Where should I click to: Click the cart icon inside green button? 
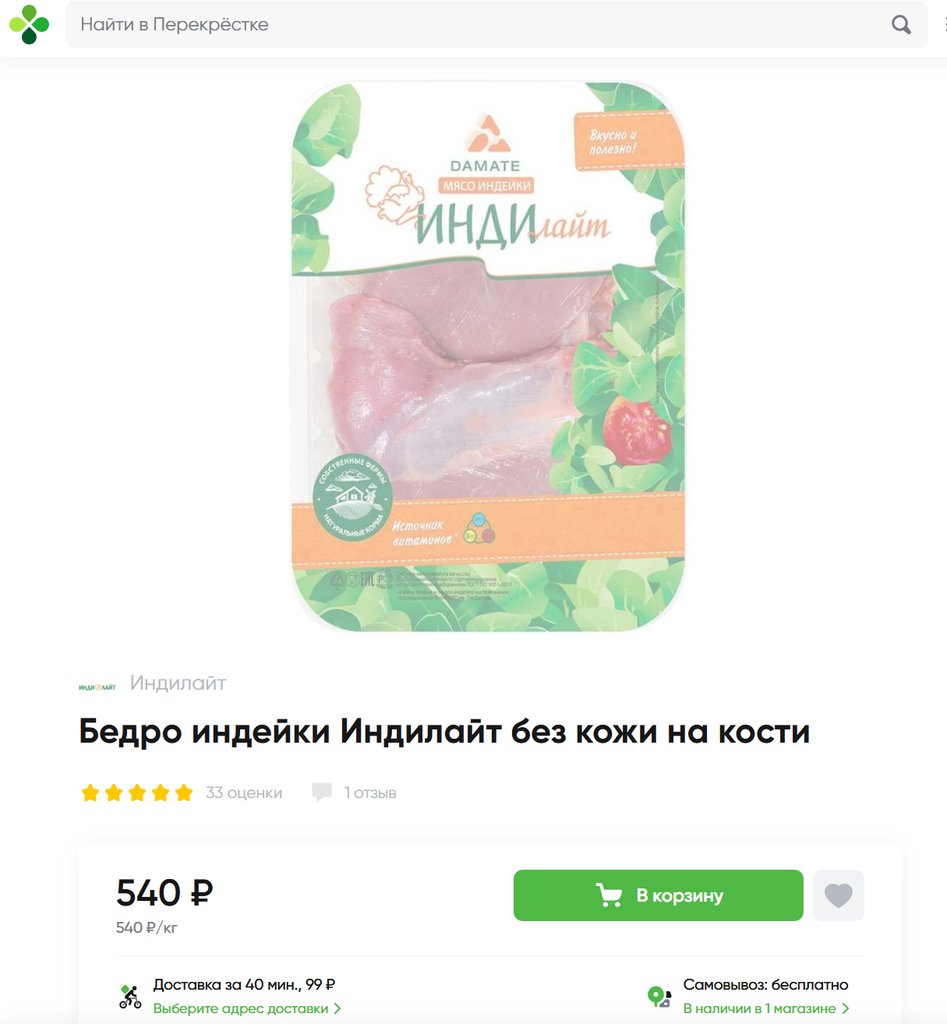coord(609,895)
